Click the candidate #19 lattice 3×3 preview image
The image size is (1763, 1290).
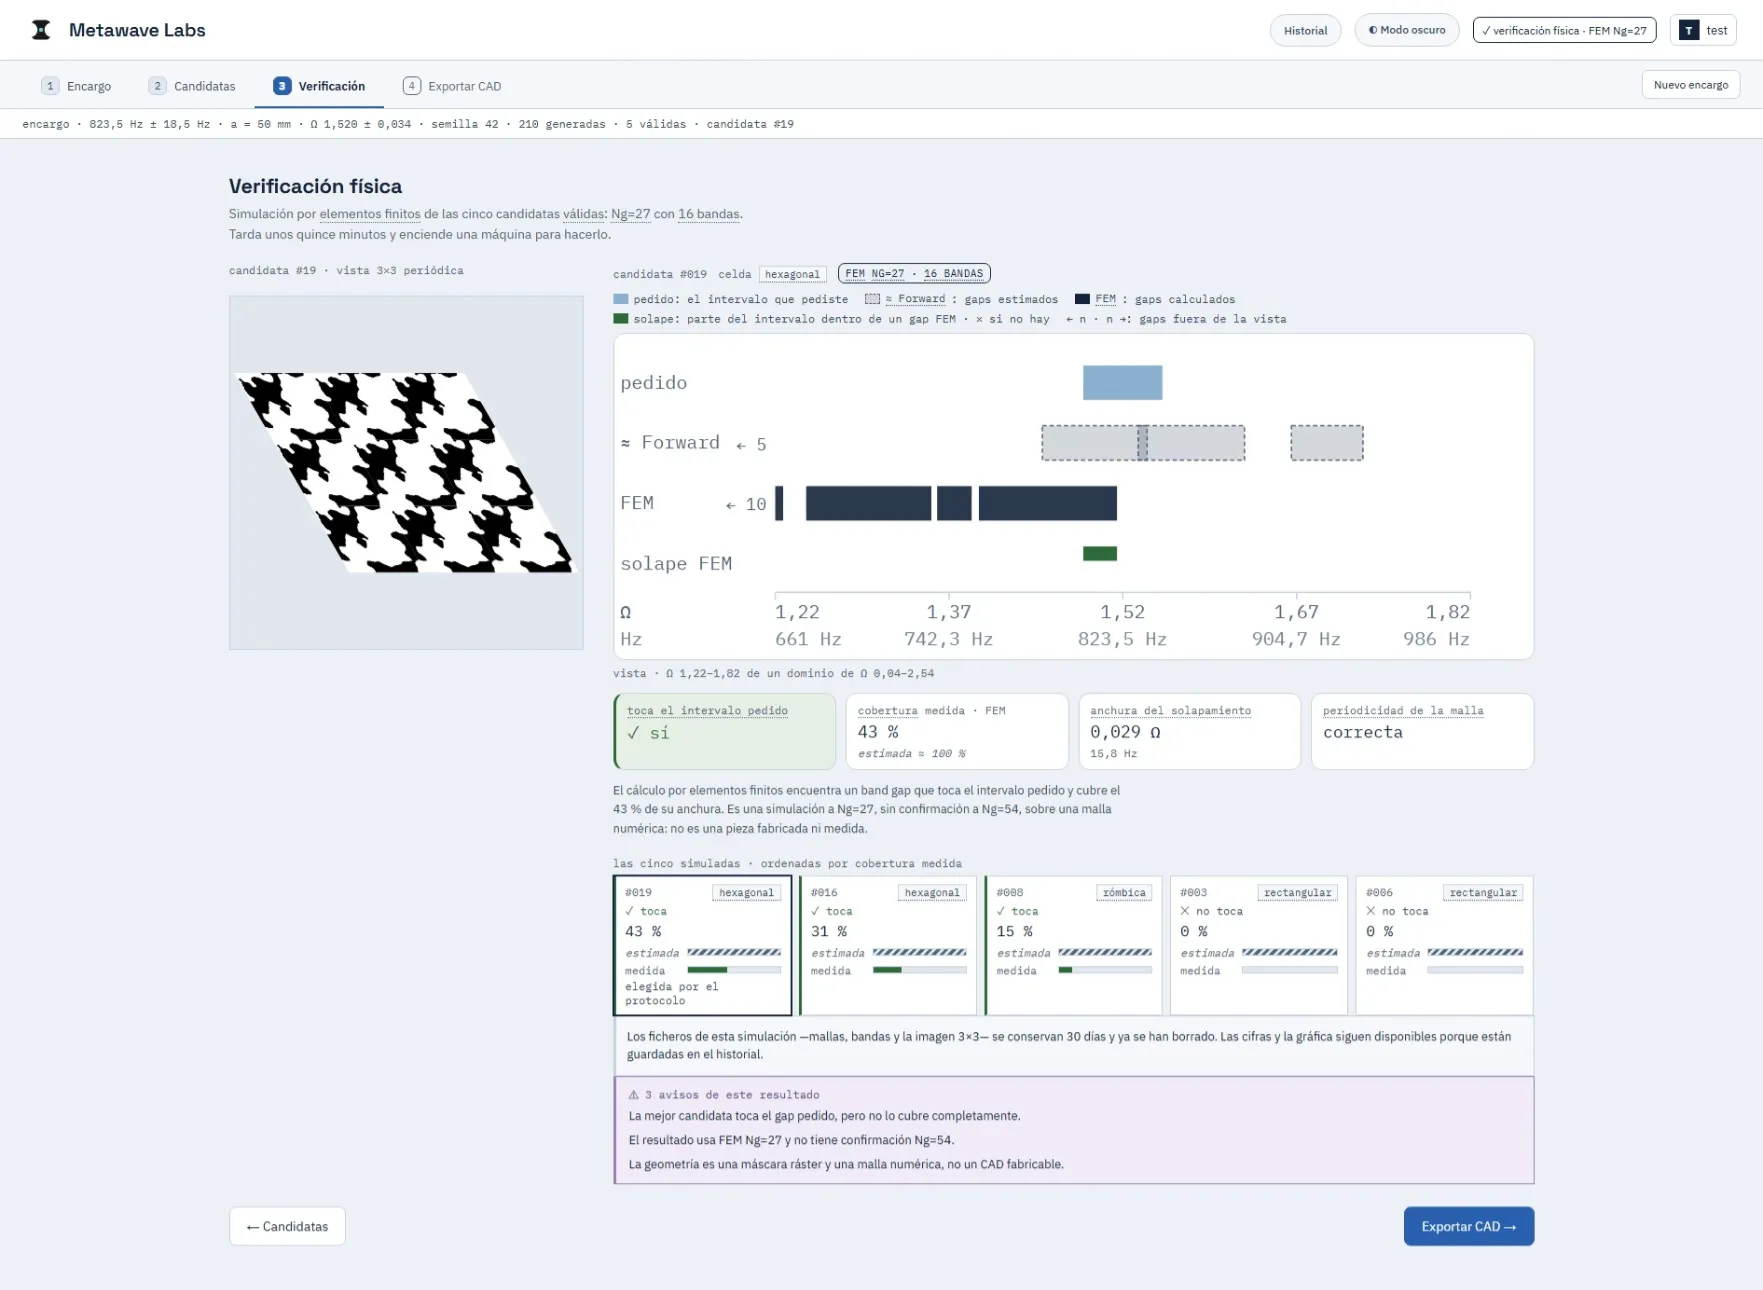tap(406, 472)
